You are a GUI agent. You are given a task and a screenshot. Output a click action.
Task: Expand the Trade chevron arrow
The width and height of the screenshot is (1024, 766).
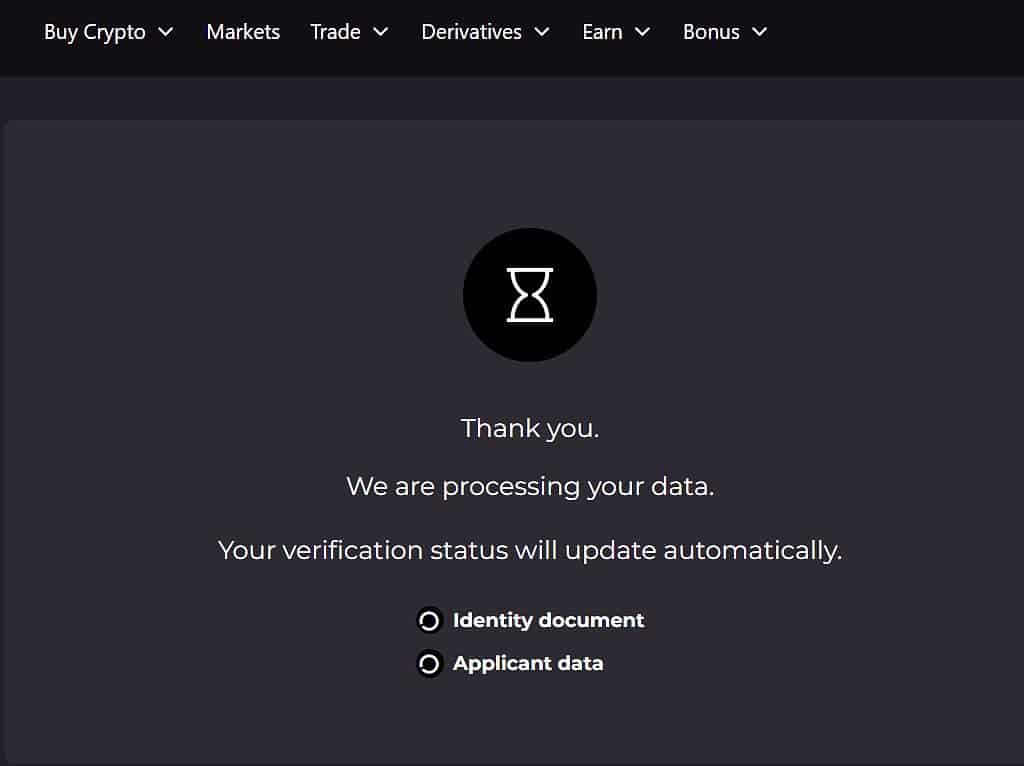[x=381, y=32]
